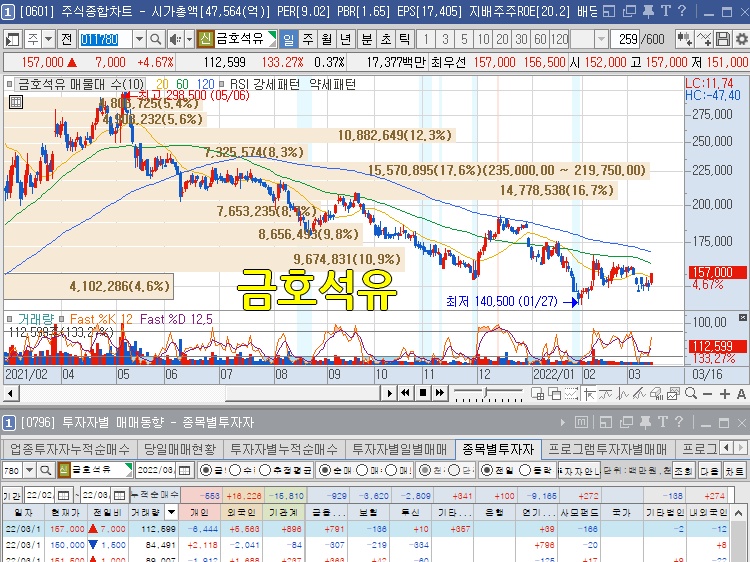Click the candlestick chart type icon

point(684,39)
